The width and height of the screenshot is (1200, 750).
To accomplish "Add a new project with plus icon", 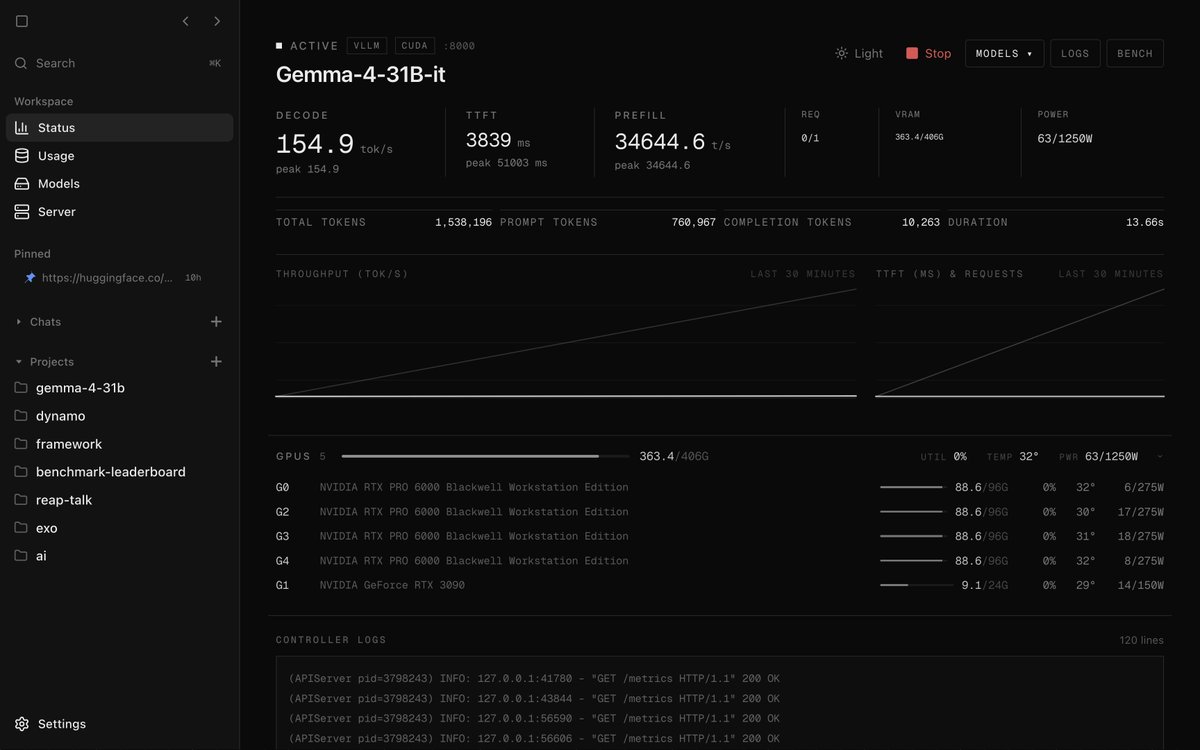I will [x=216, y=362].
